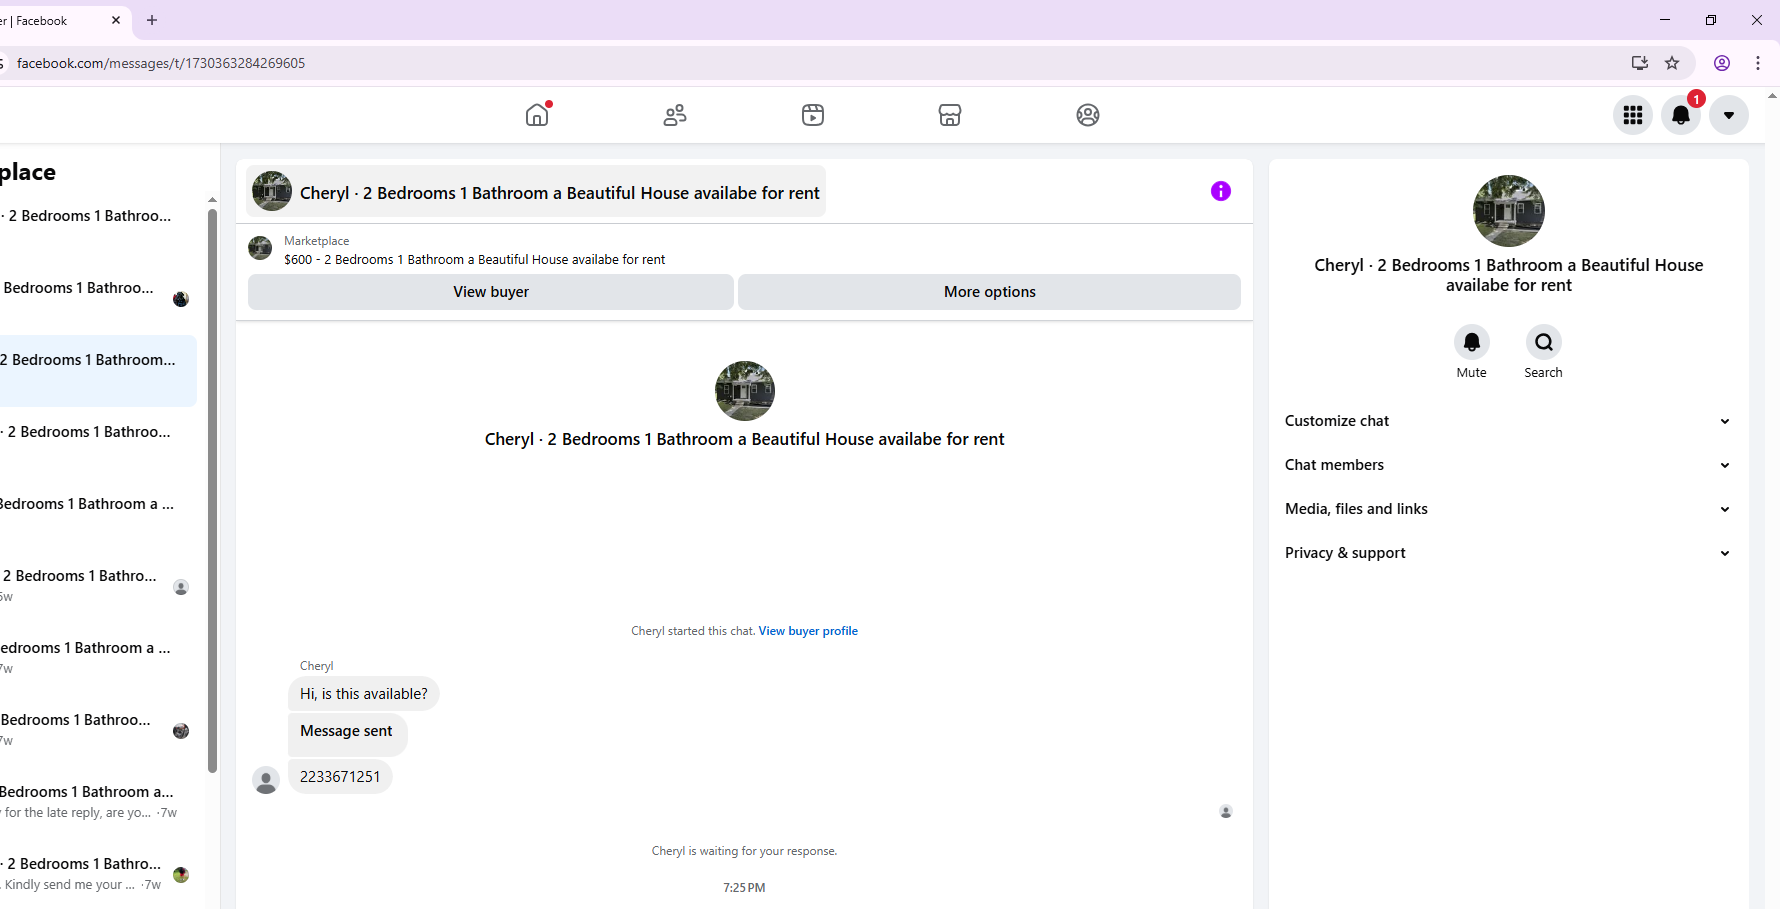1780x909 pixels.
Task: Click the 7:25 PM timestamp
Action: (x=744, y=888)
